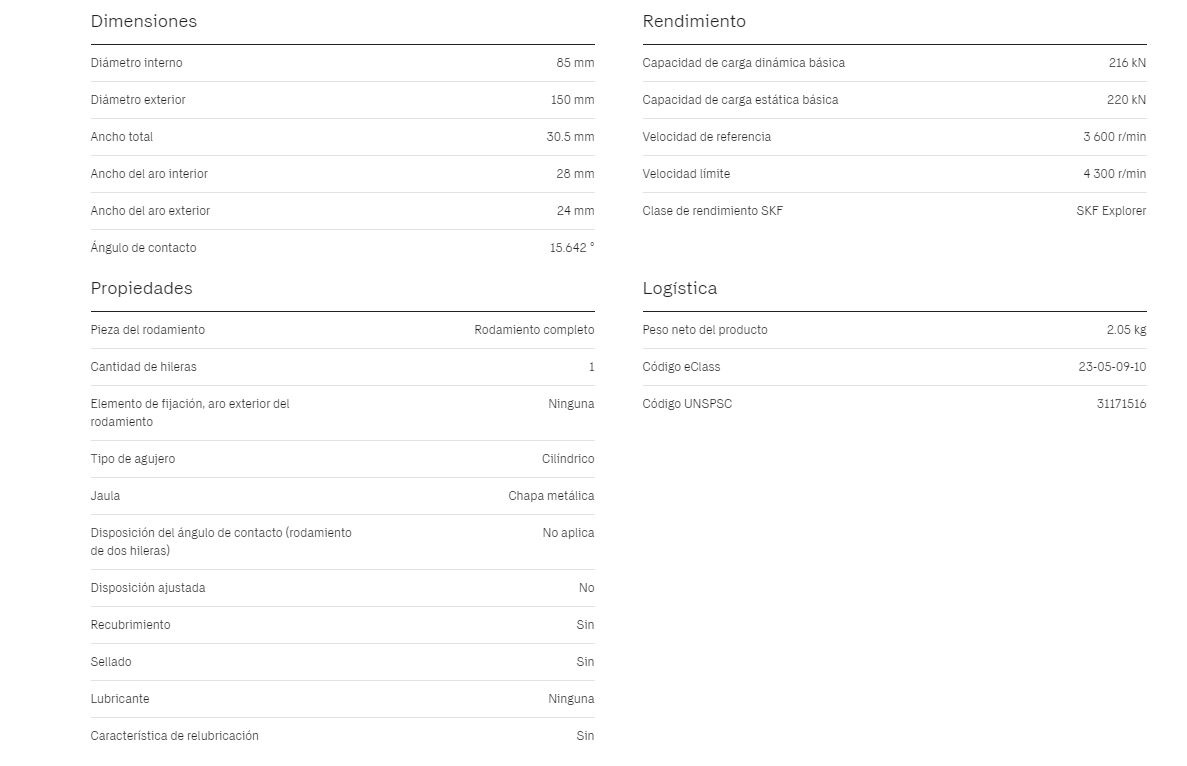The image size is (1187, 766).
Task: Click the 150 mm Diámetro exterior value
Action: coord(572,100)
